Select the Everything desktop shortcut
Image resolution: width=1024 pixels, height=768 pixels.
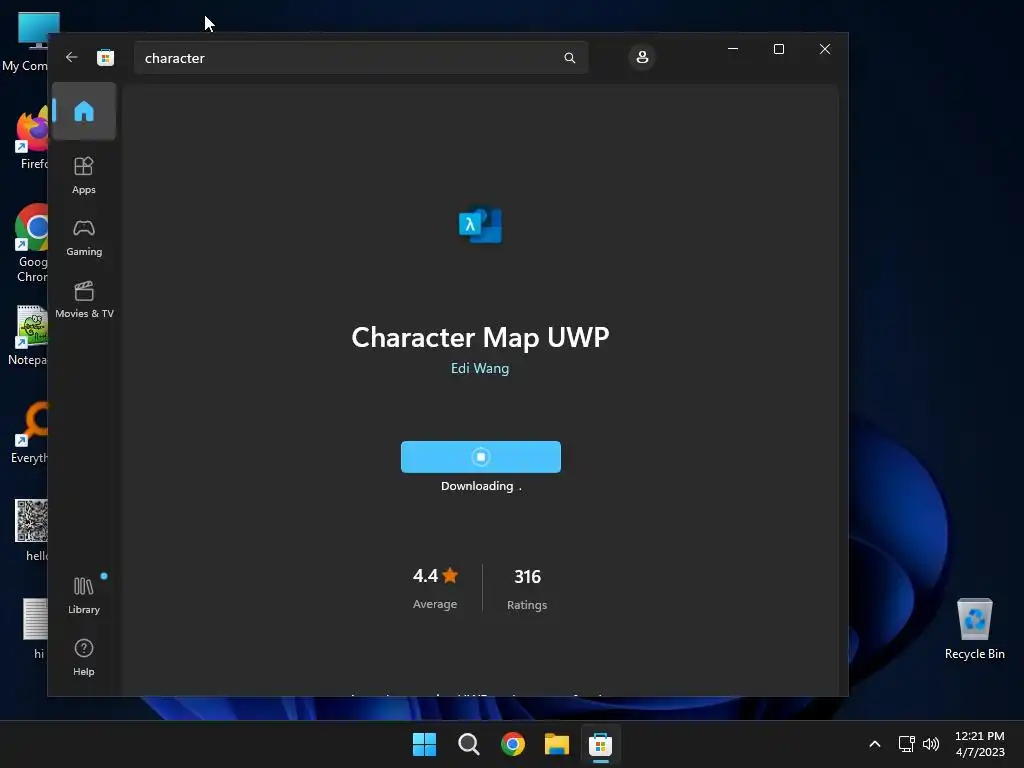coord(29,434)
